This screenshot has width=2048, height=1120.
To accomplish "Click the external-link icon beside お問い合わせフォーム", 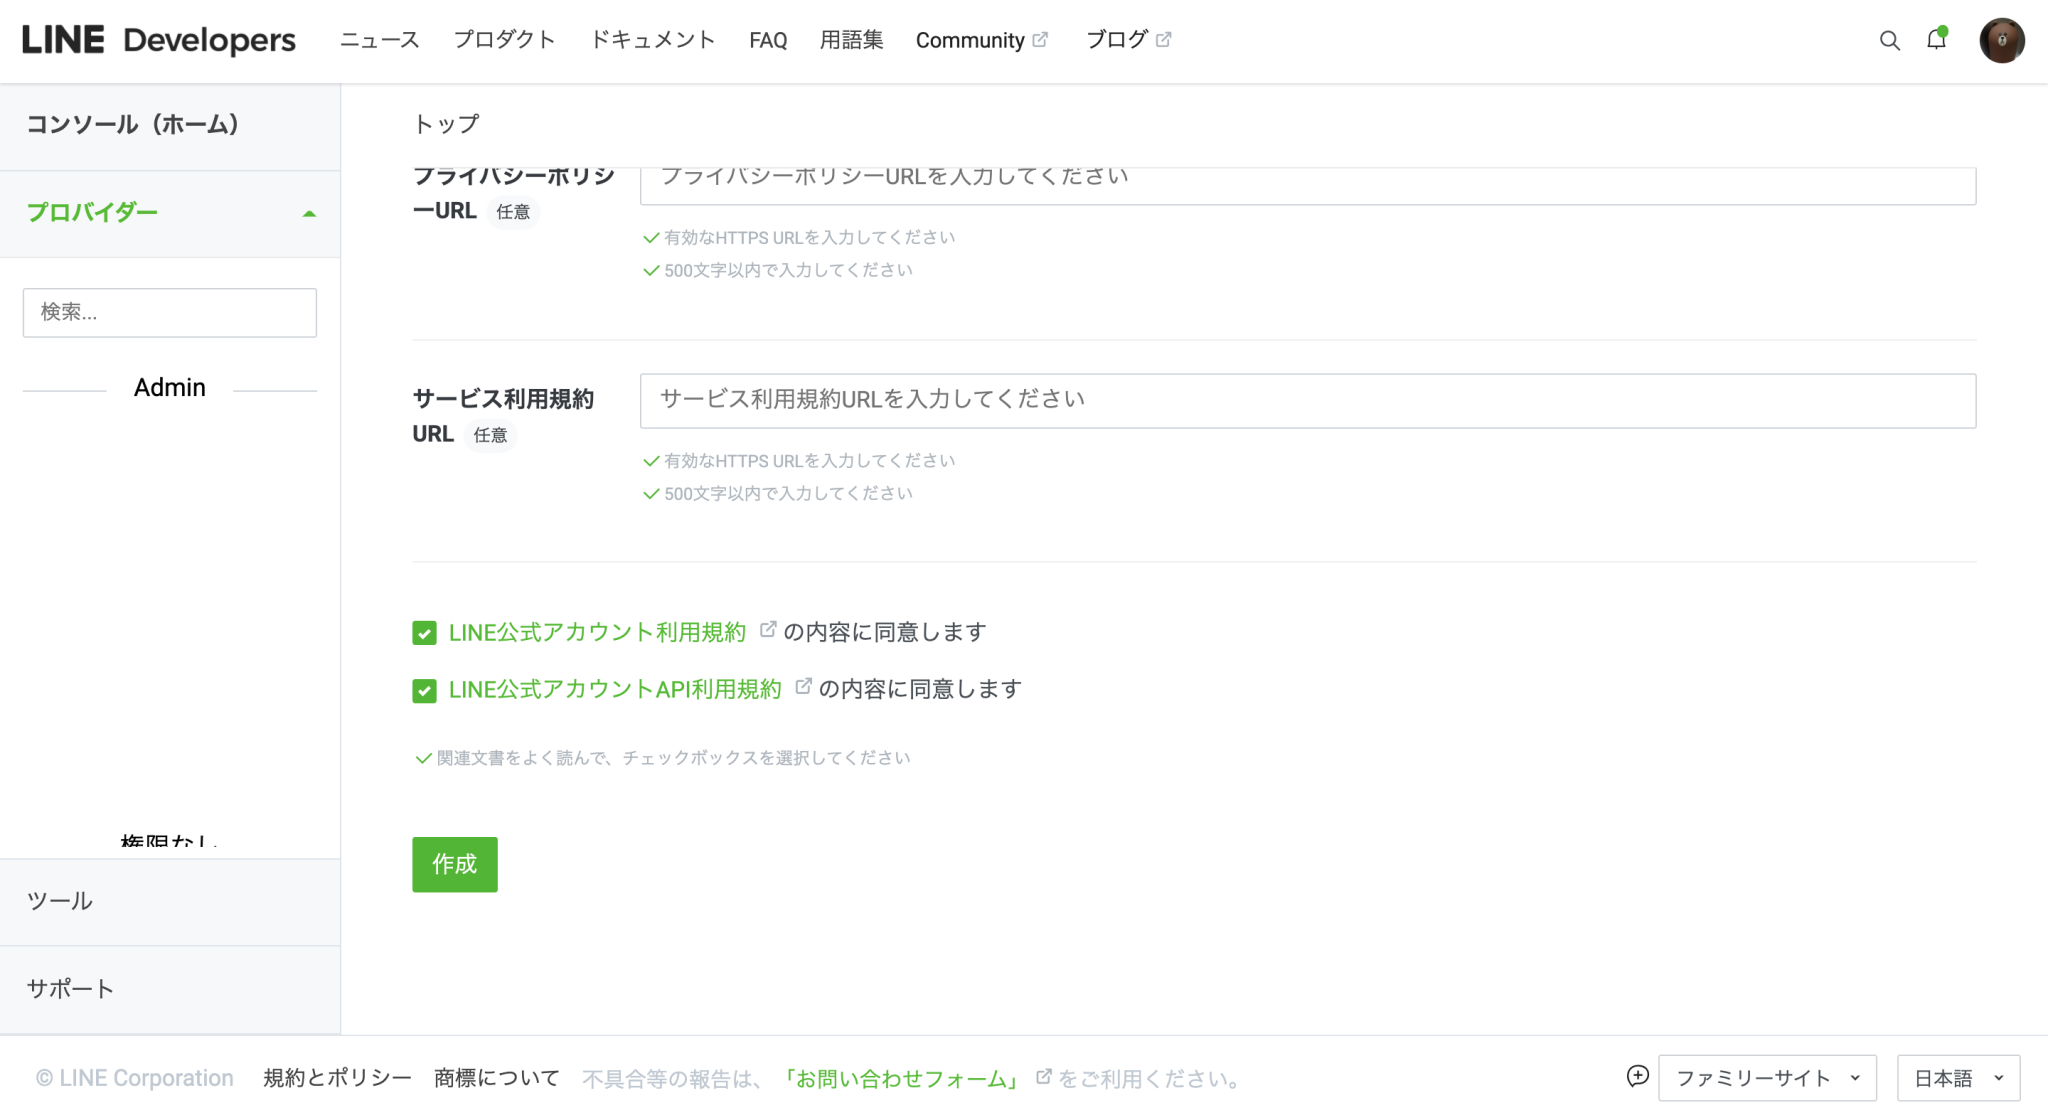I will click(x=1042, y=1077).
